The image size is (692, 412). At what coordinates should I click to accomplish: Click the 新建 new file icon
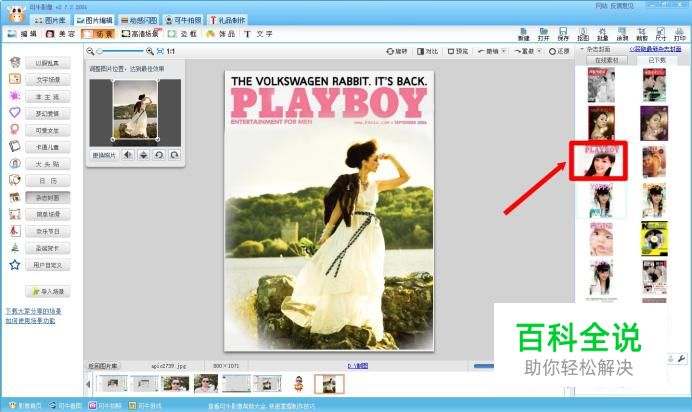click(x=524, y=34)
